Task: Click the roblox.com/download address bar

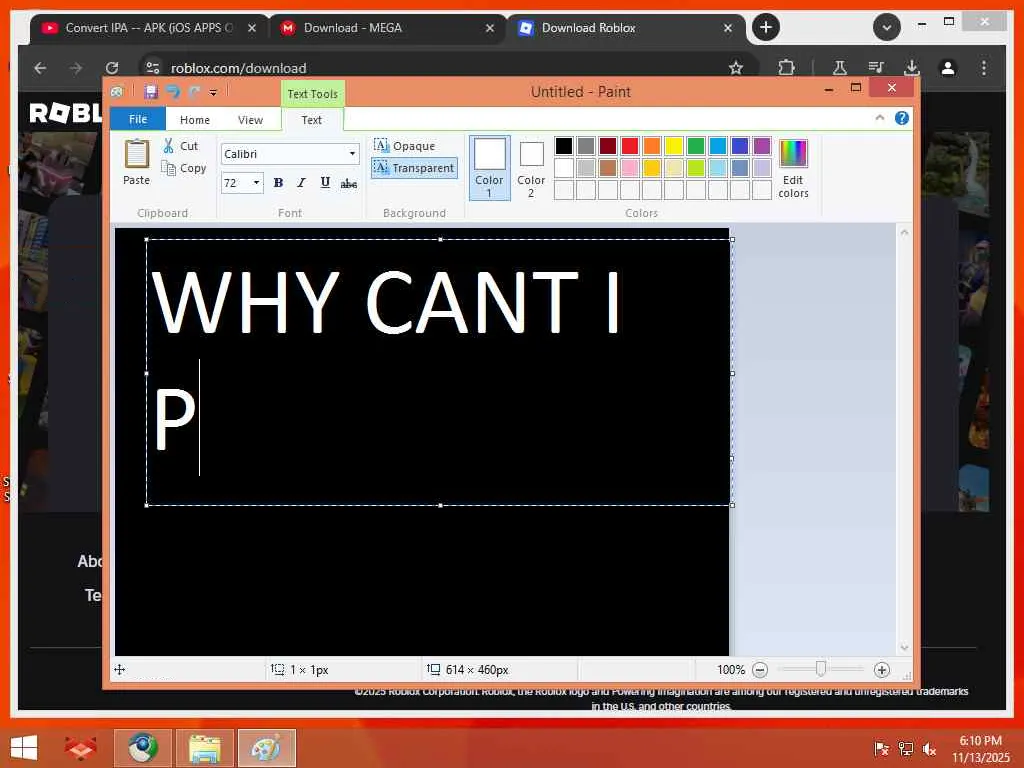Action: coord(238,68)
